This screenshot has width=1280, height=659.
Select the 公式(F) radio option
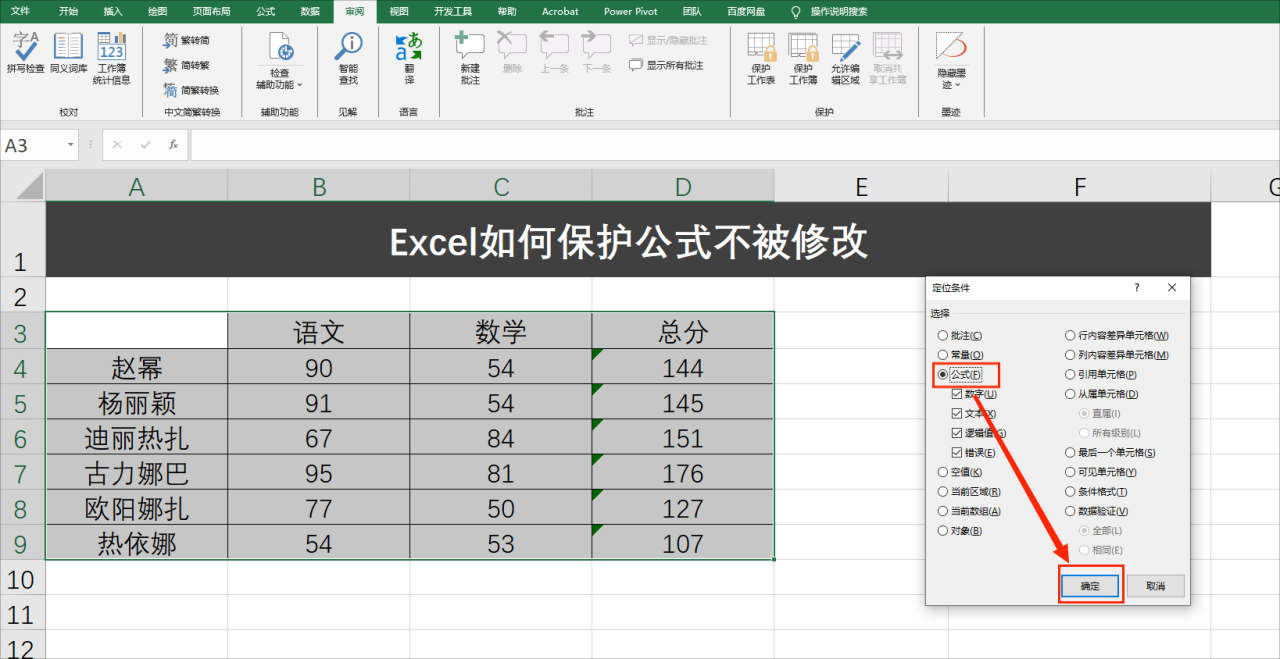point(960,375)
